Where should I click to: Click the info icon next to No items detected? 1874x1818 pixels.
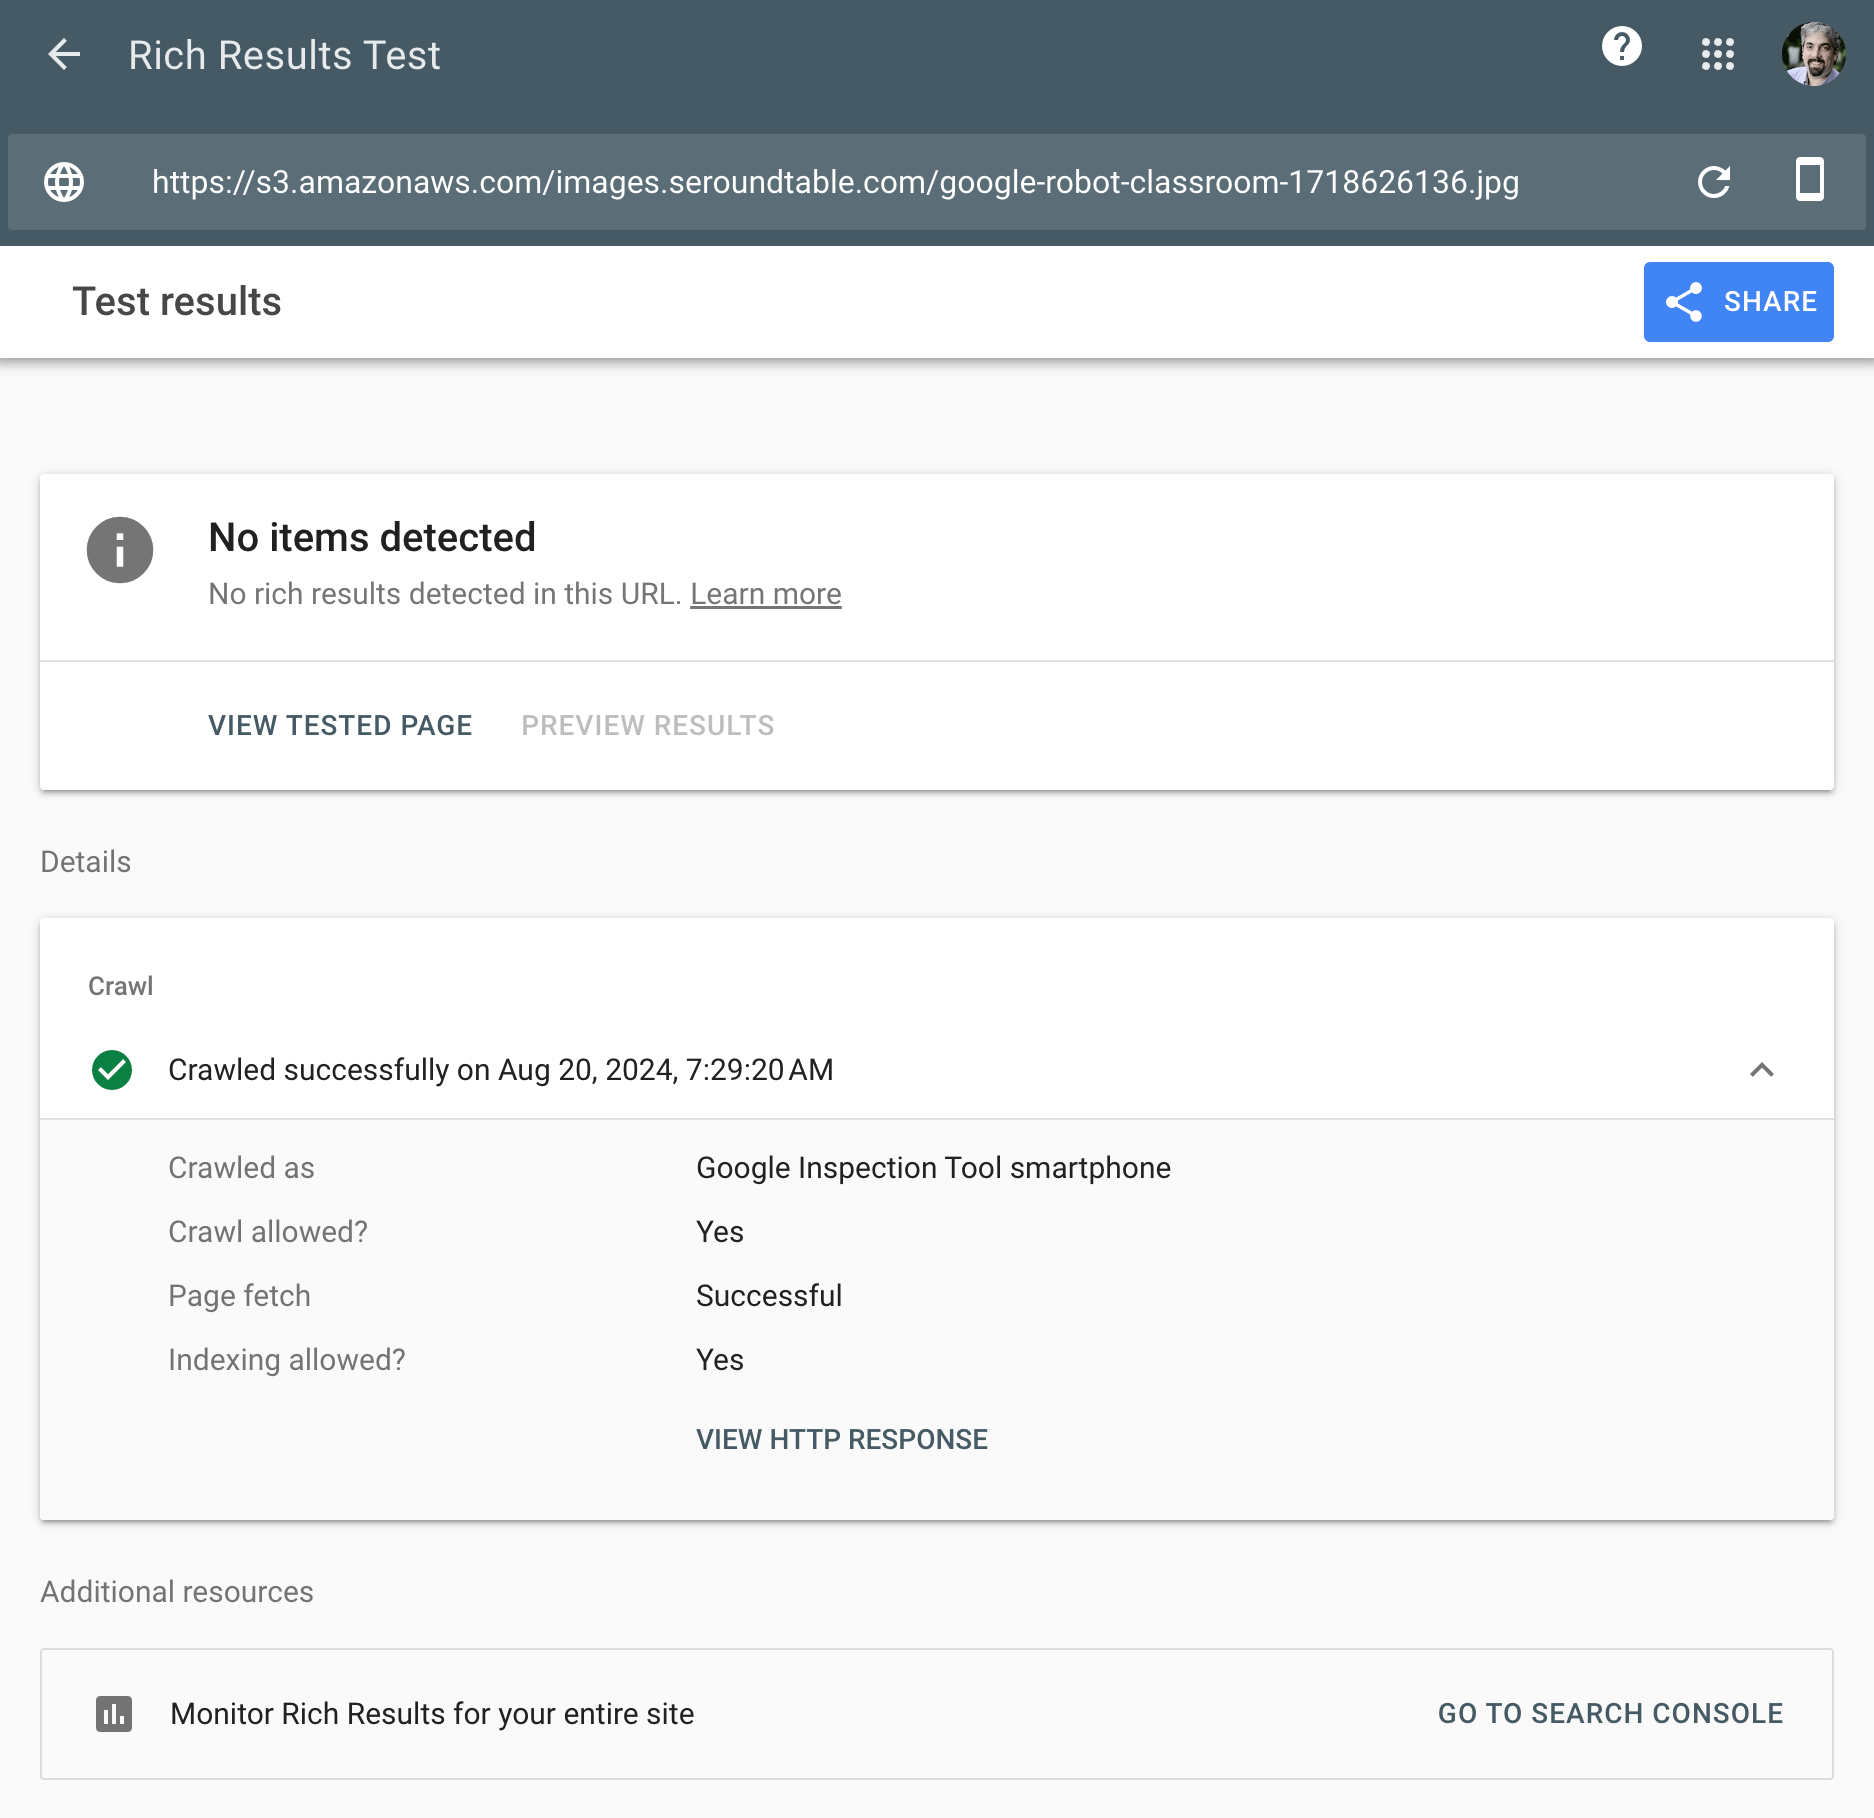tap(119, 549)
